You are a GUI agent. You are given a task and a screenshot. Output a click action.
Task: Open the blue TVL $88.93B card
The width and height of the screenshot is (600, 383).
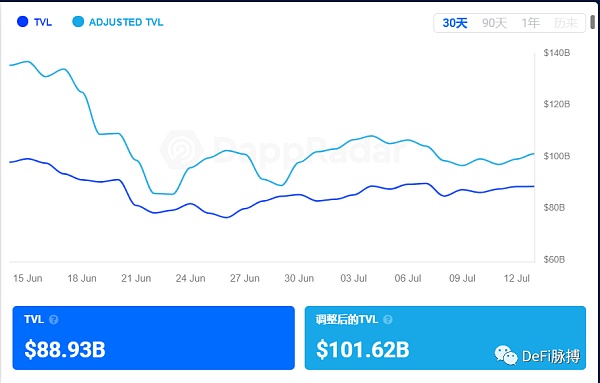pyautogui.click(x=153, y=338)
